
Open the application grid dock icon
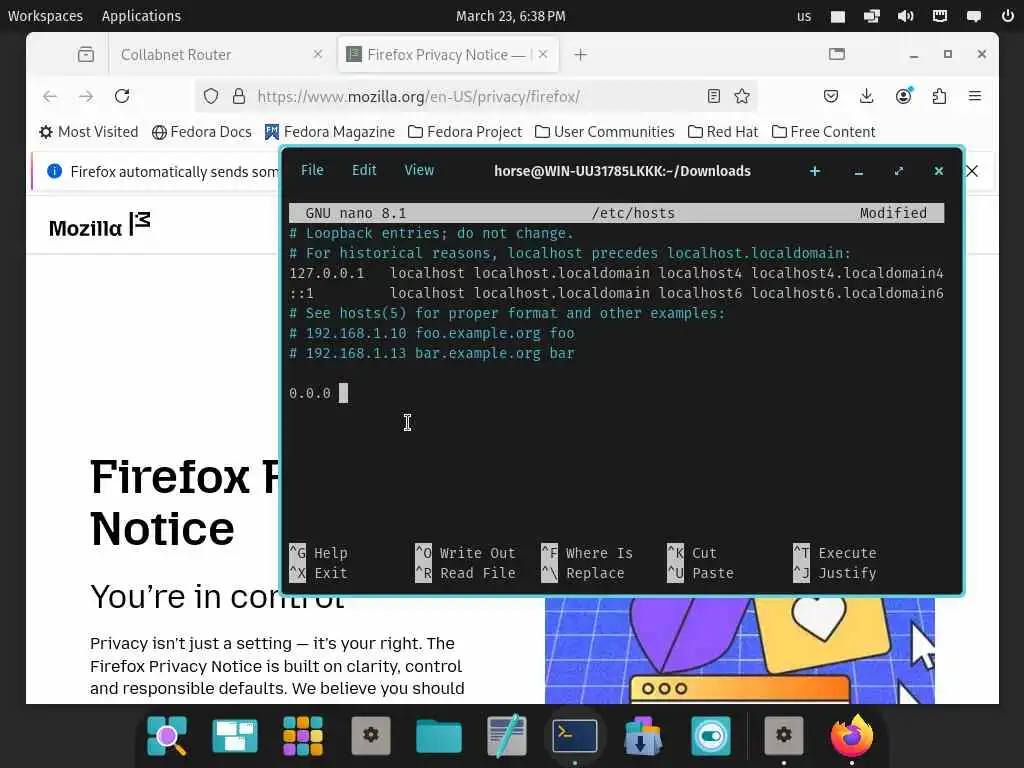(x=303, y=735)
